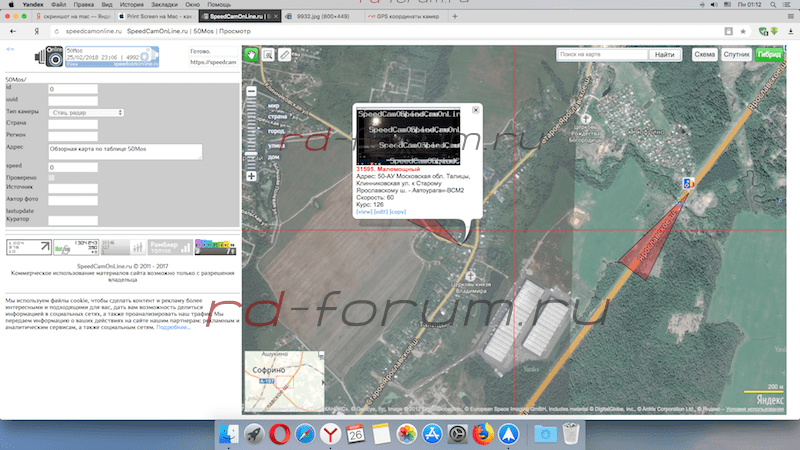800x450 pixels.
Task: Activate the zoom-to-area magnifier map tool
Action: coord(268,55)
